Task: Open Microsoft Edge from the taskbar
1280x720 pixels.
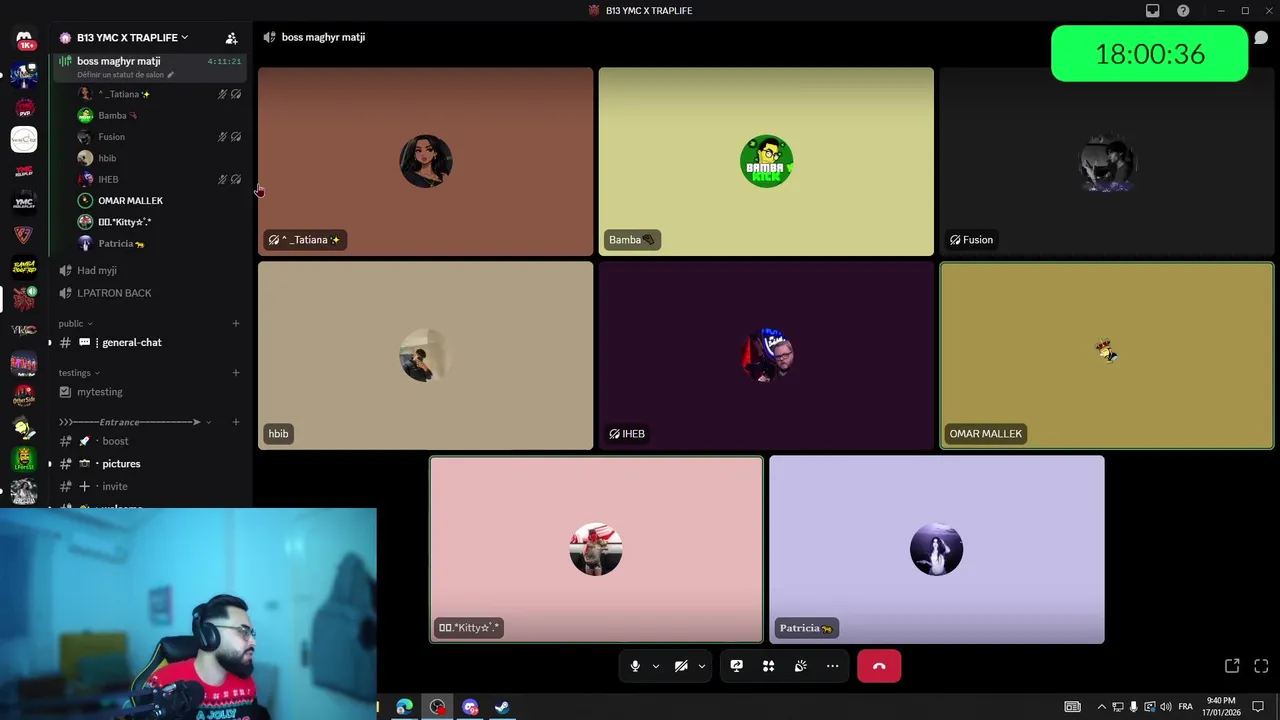Action: point(404,707)
